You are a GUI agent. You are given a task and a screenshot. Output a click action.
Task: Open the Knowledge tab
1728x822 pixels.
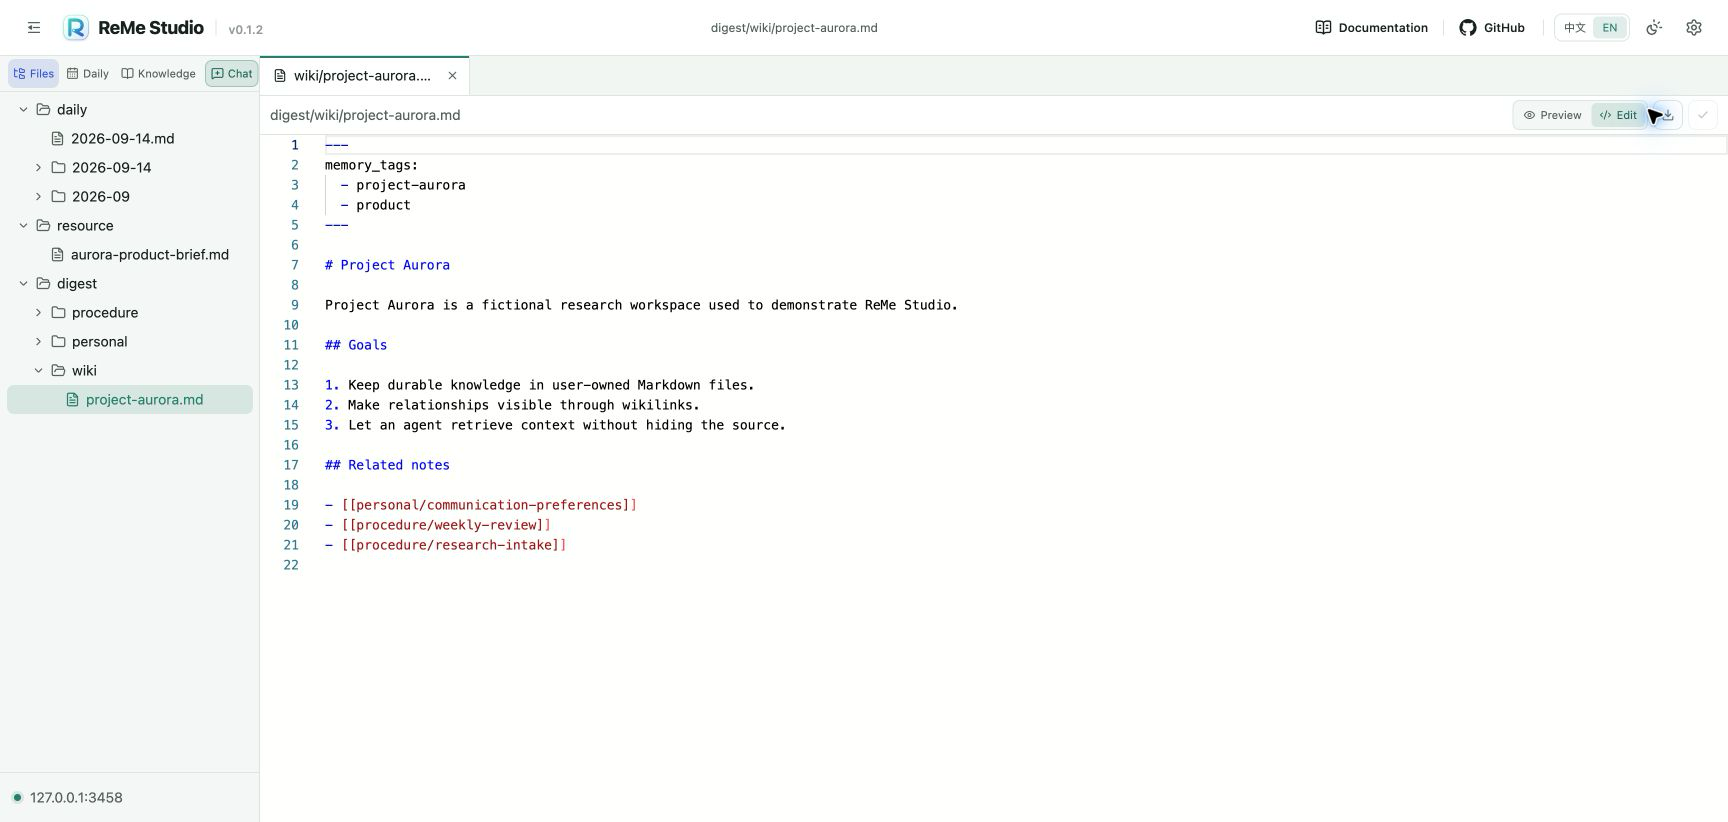coord(158,73)
